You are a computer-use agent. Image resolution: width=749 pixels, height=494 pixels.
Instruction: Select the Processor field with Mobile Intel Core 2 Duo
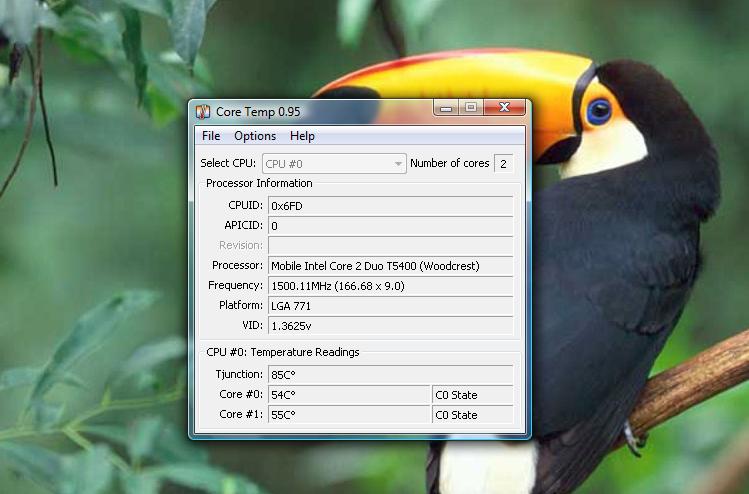(x=390, y=266)
